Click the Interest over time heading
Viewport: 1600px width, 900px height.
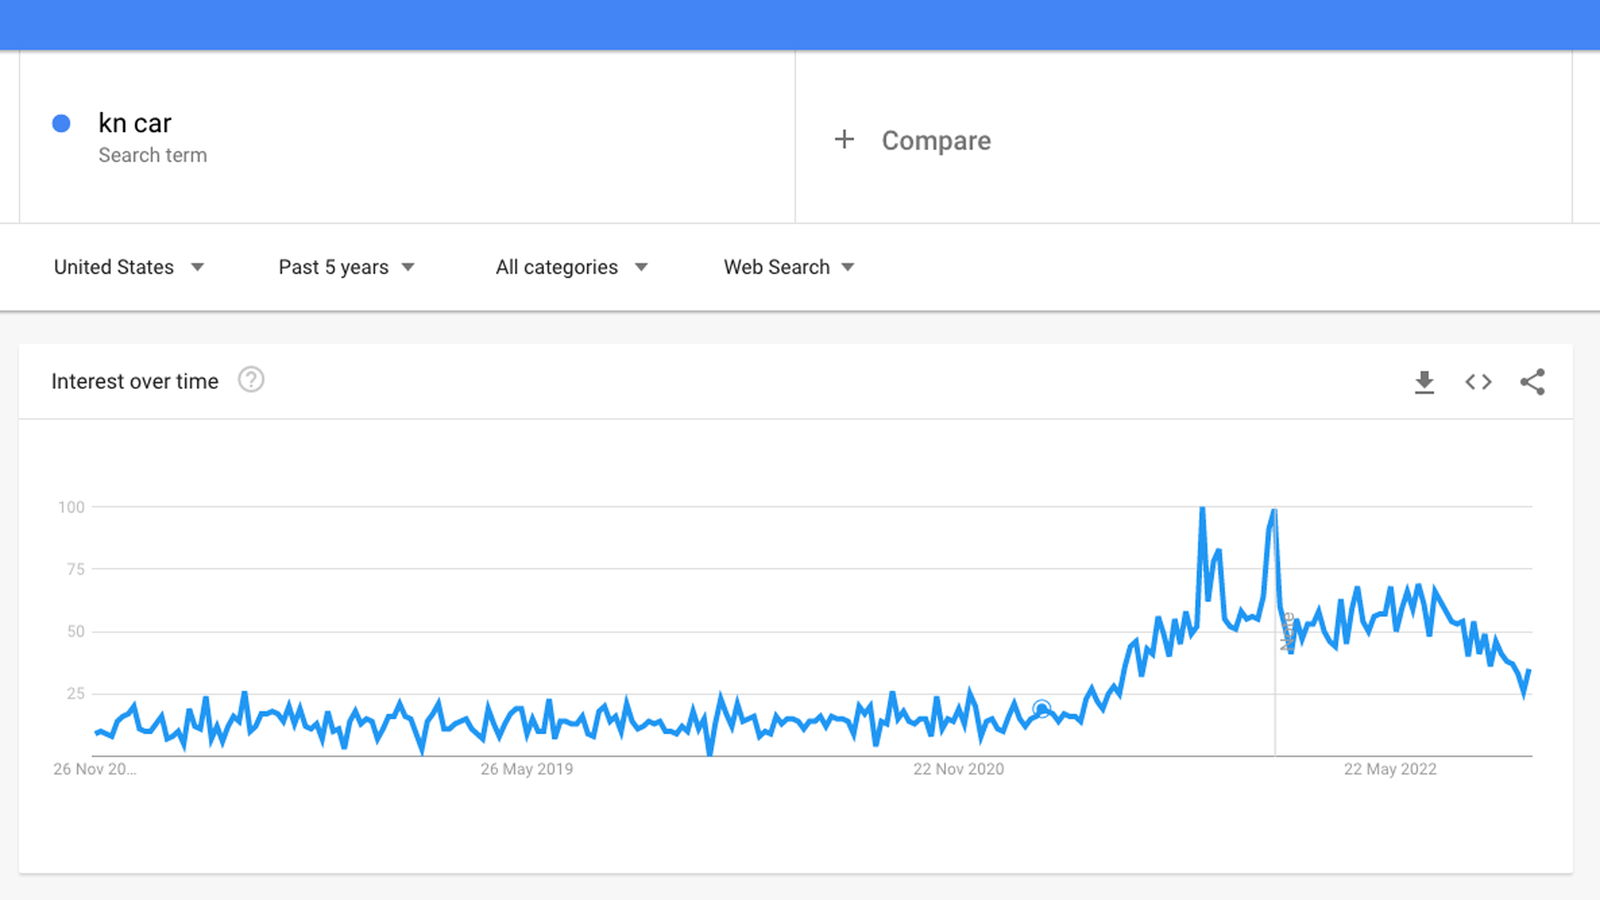135,381
